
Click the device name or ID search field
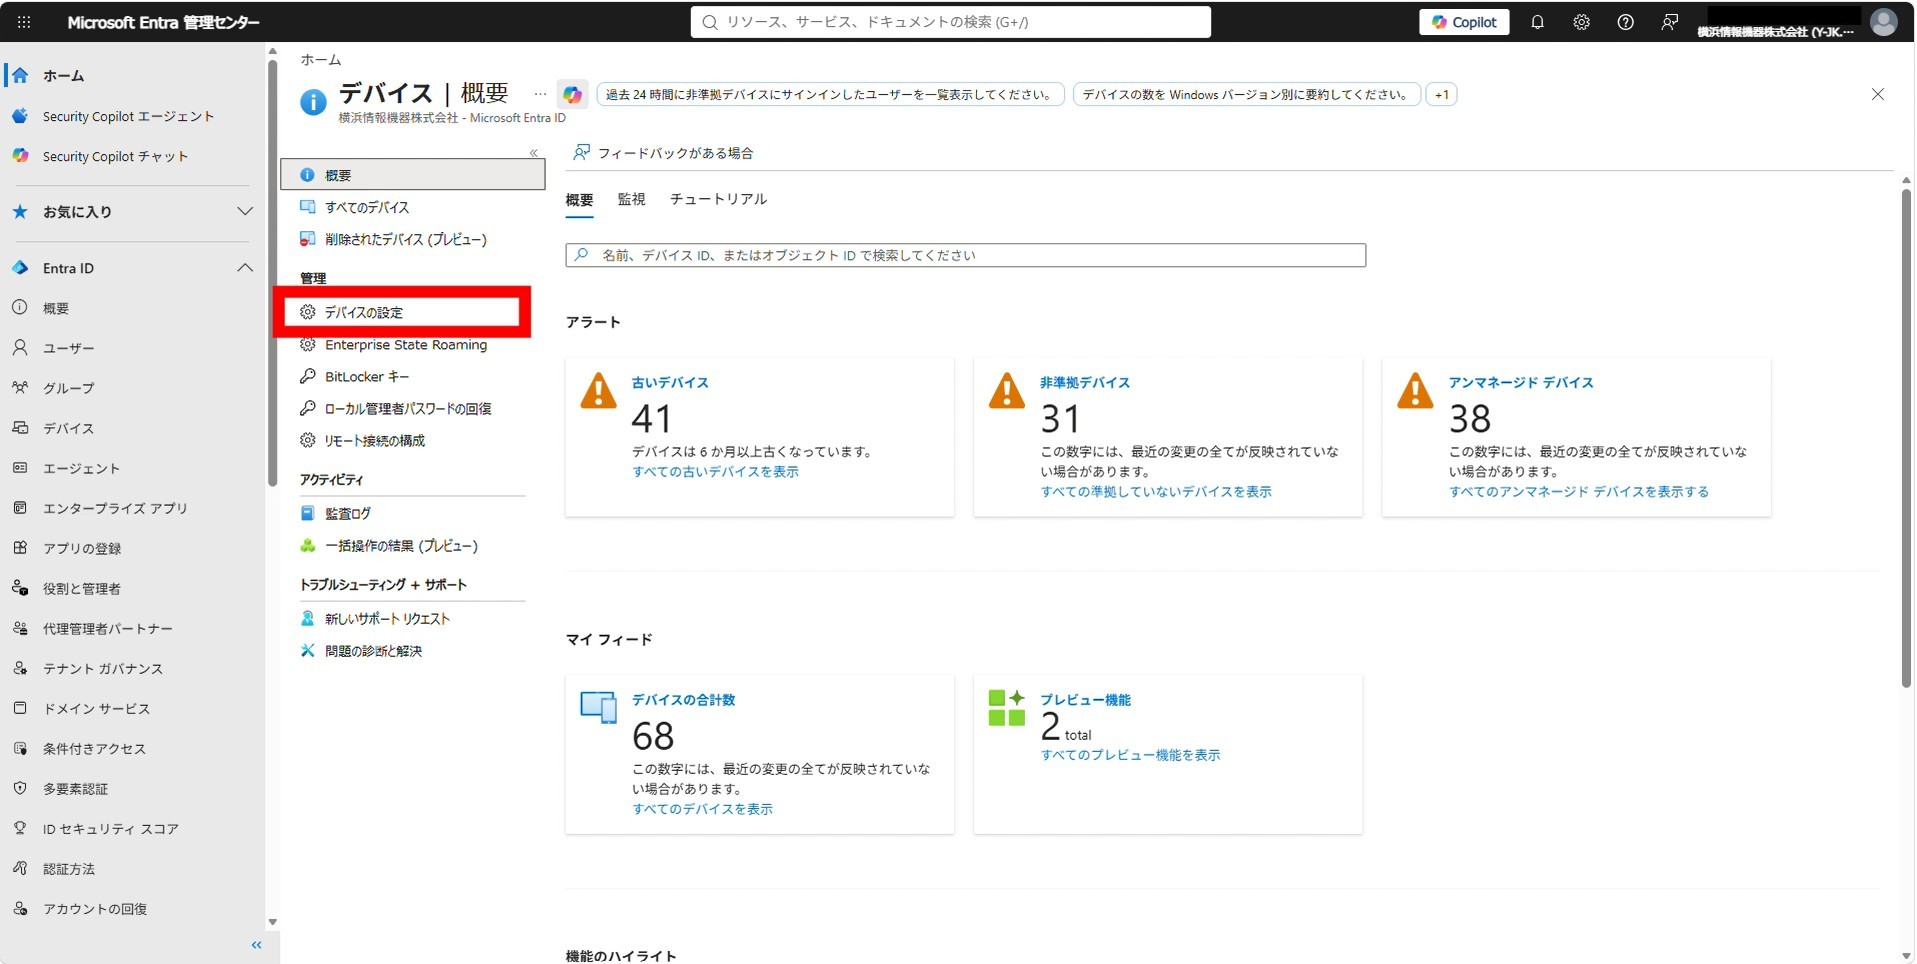[x=965, y=255]
